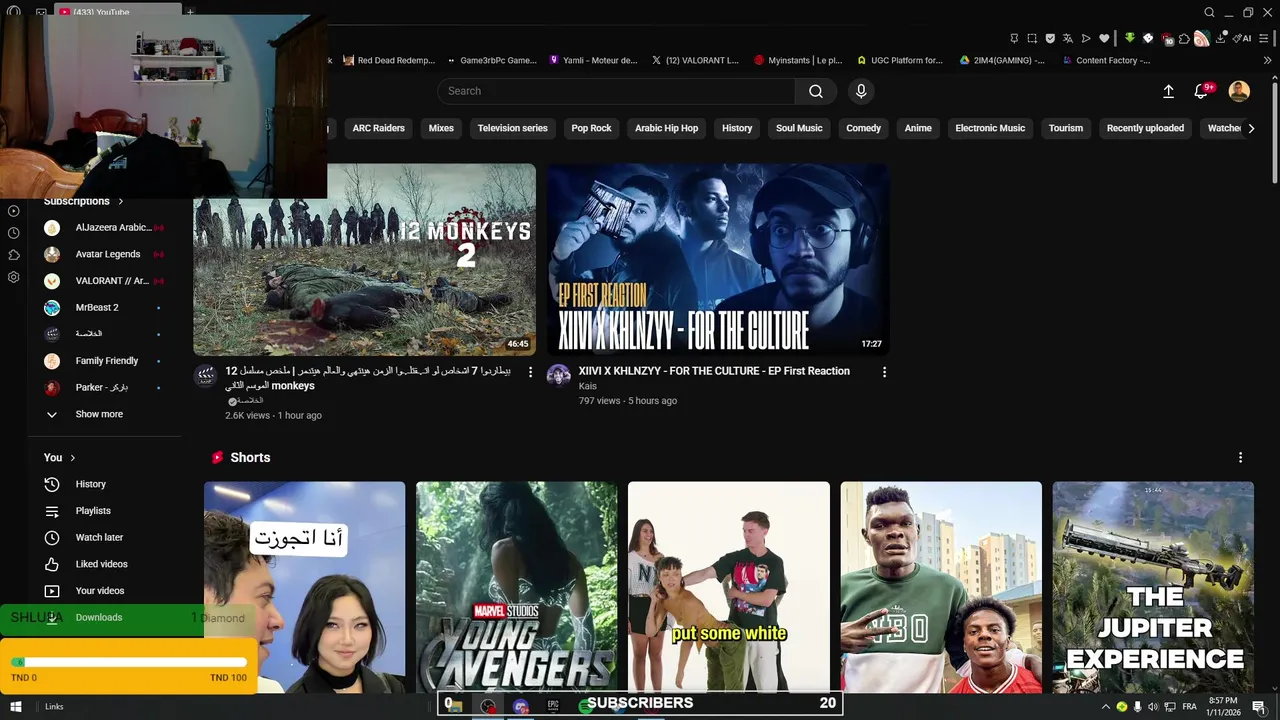Click the taskbar volume speaker icon
Viewport: 1280px width, 720px height.
click(1153, 707)
